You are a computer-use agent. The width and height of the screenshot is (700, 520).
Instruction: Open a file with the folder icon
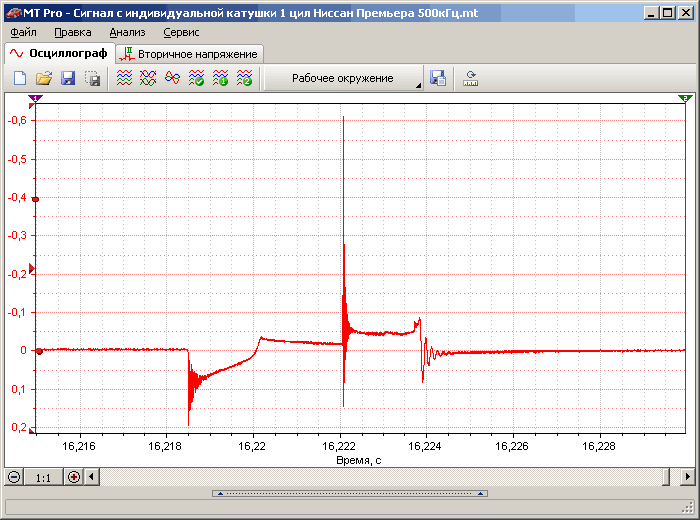(44, 78)
